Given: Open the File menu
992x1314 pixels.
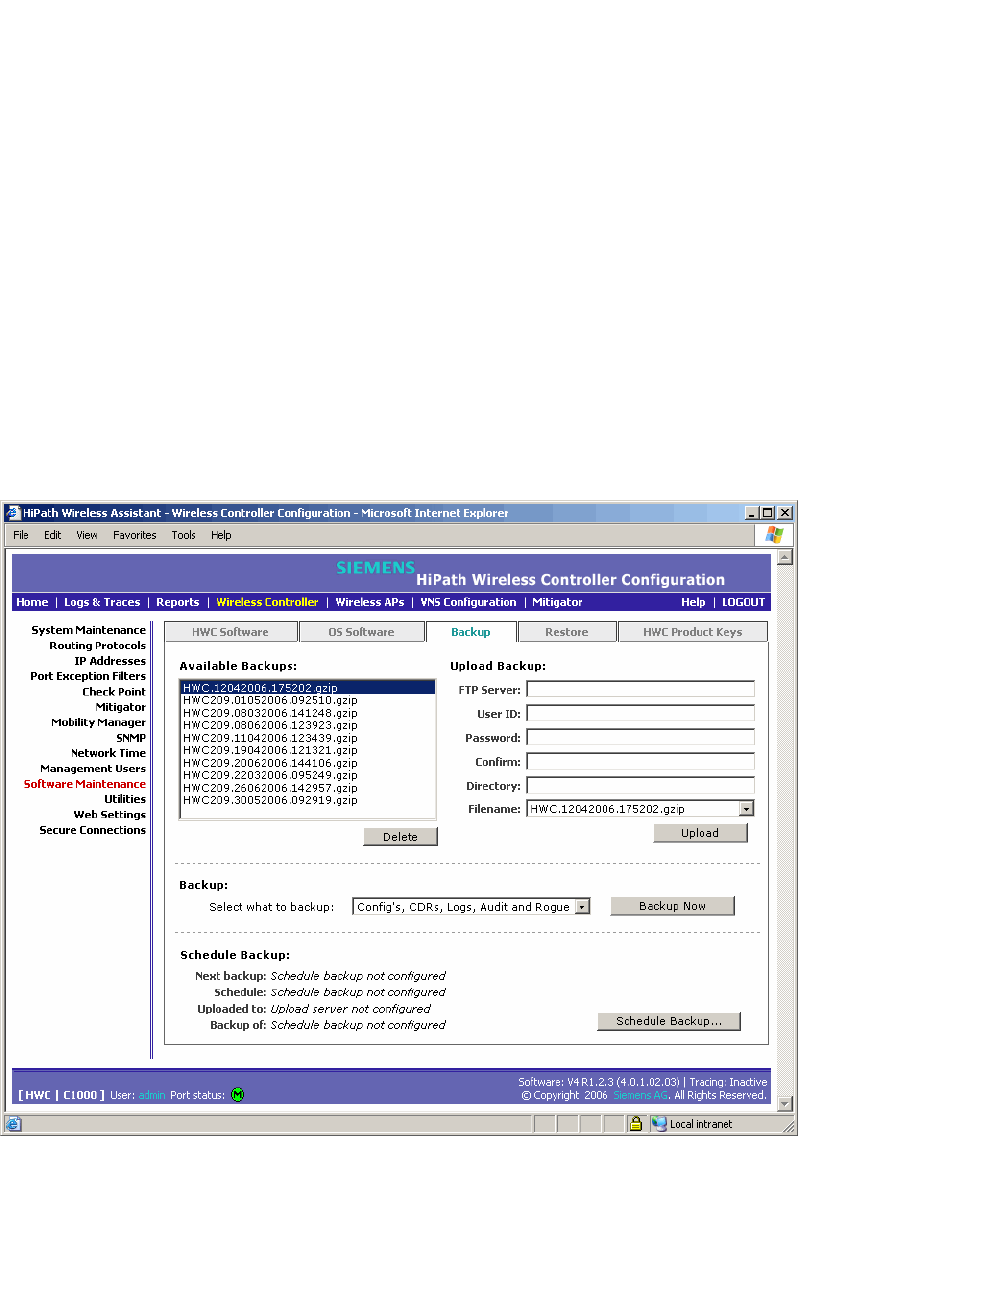Looking at the screenshot, I should pyautogui.click(x=21, y=535).
